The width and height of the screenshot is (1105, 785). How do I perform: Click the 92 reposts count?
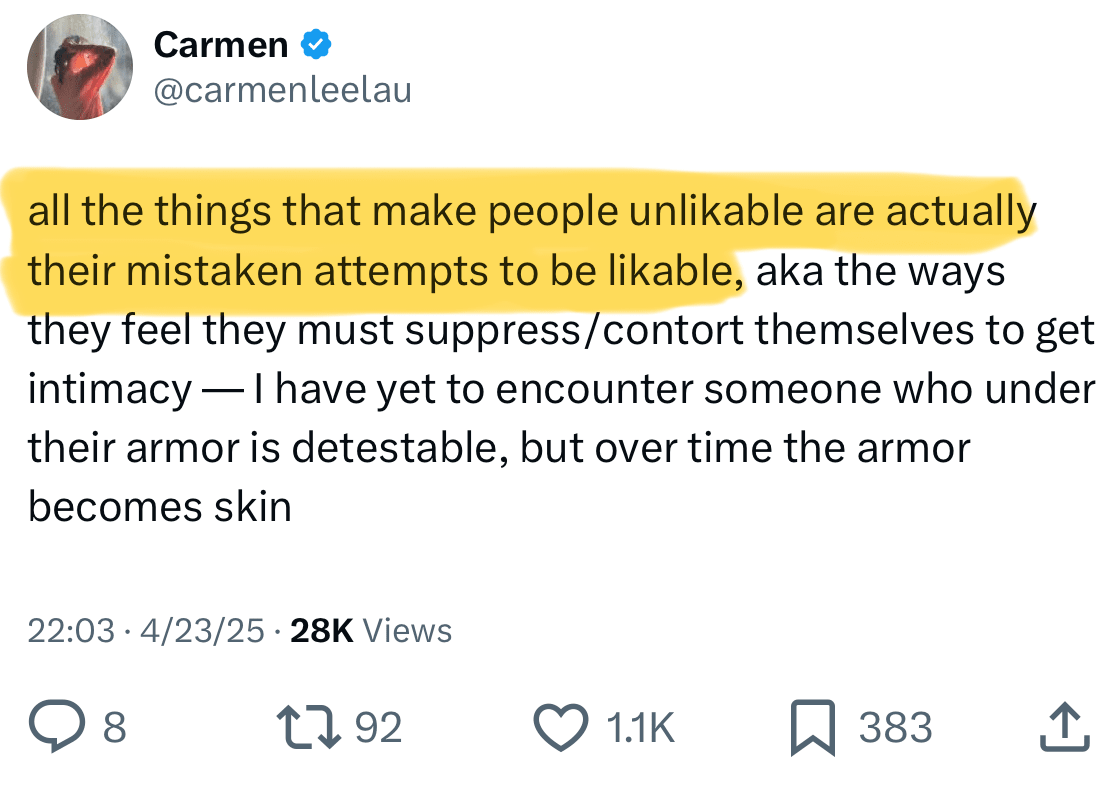pos(377,728)
